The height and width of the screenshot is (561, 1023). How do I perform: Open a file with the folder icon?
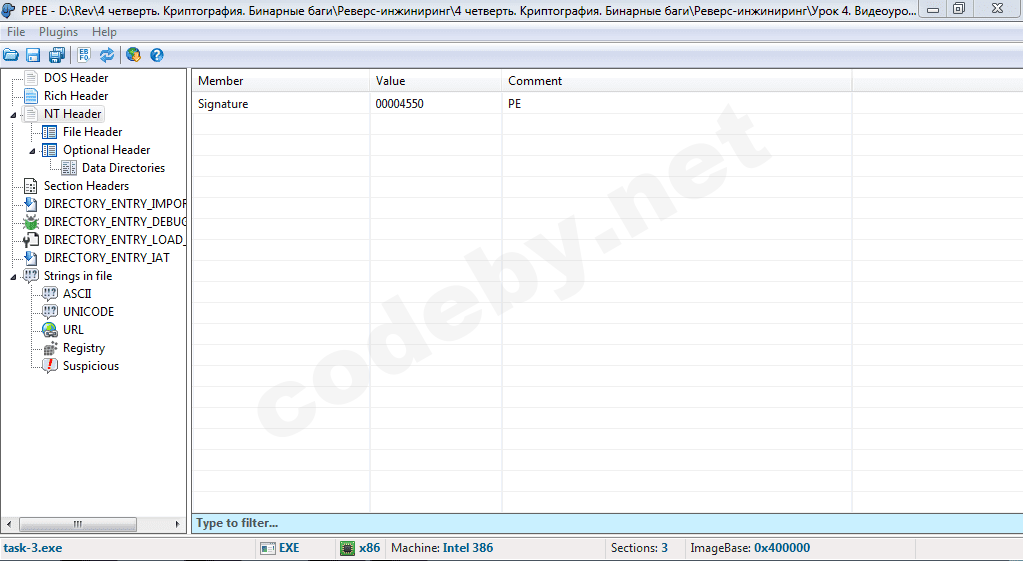(10, 55)
